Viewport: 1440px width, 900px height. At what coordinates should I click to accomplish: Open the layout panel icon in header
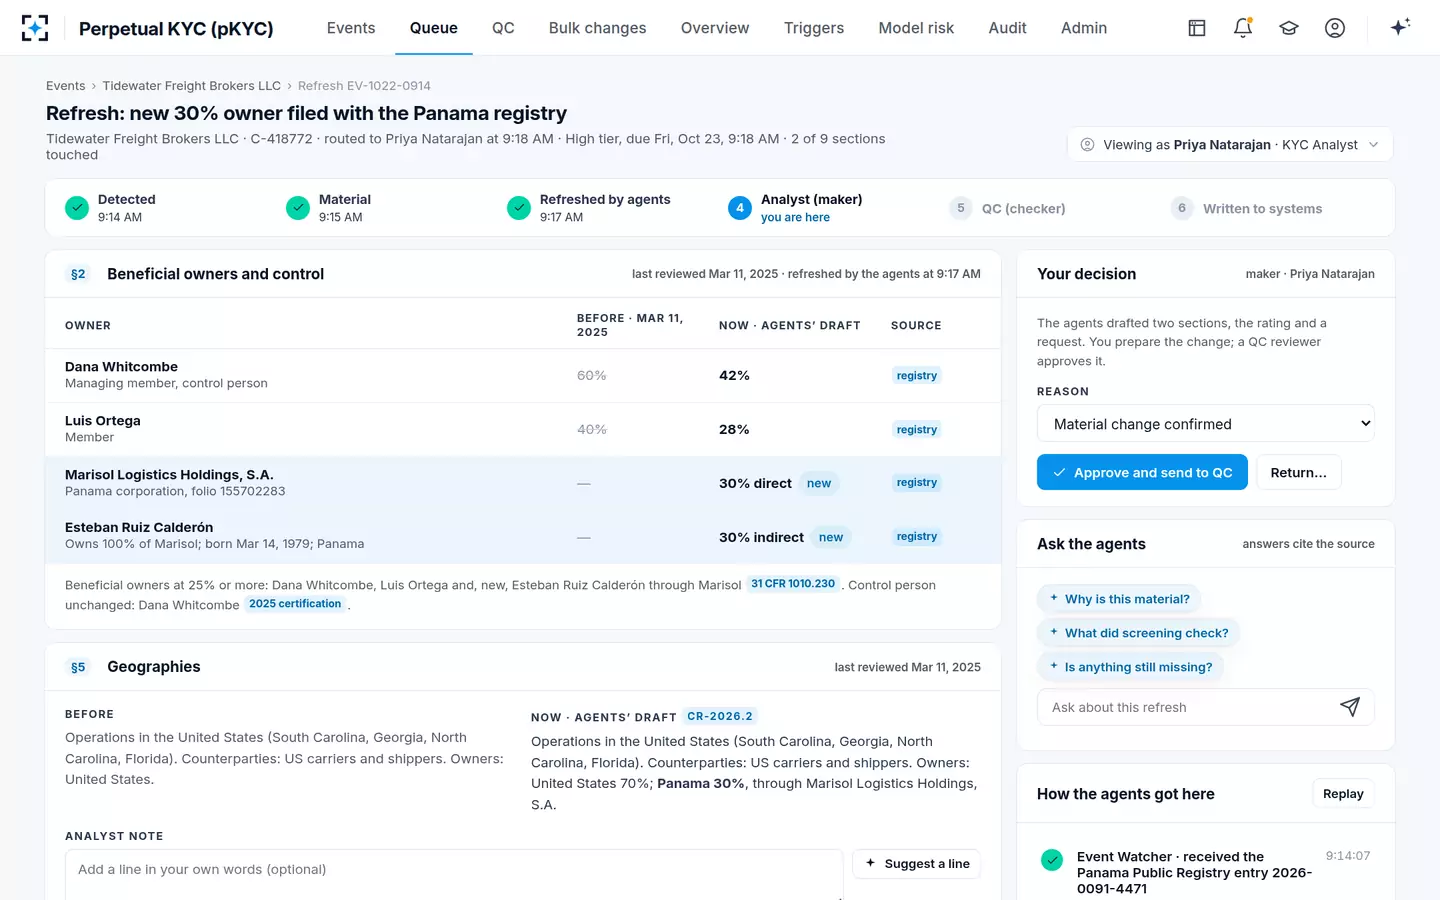(x=1197, y=28)
